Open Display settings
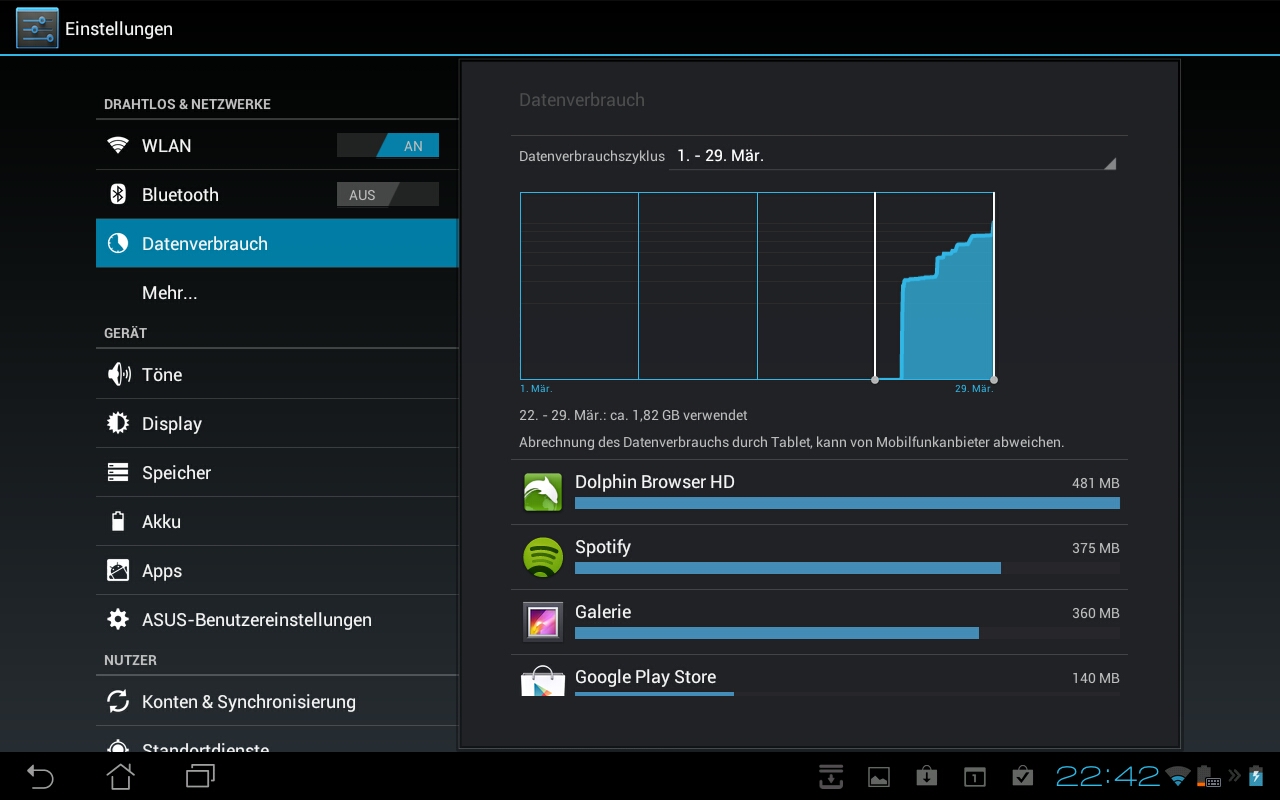The width and height of the screenshot is (1280, 800). point(277,423)
